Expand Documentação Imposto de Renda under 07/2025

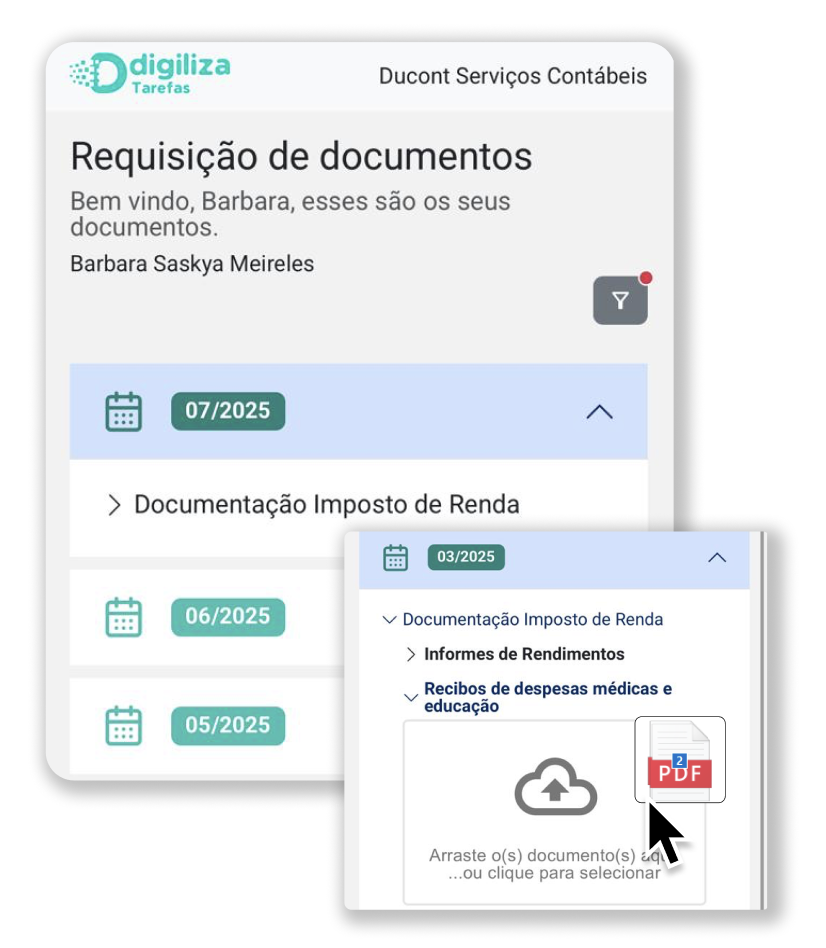pos(114,505)
